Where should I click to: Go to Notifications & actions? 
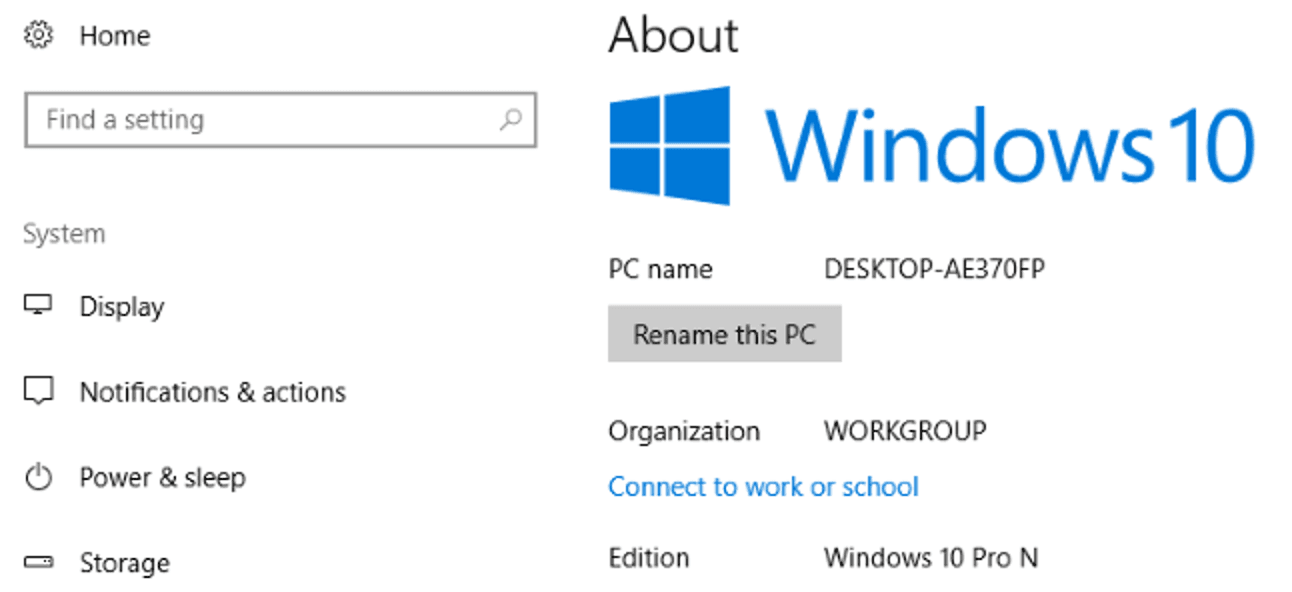[213, 392]
